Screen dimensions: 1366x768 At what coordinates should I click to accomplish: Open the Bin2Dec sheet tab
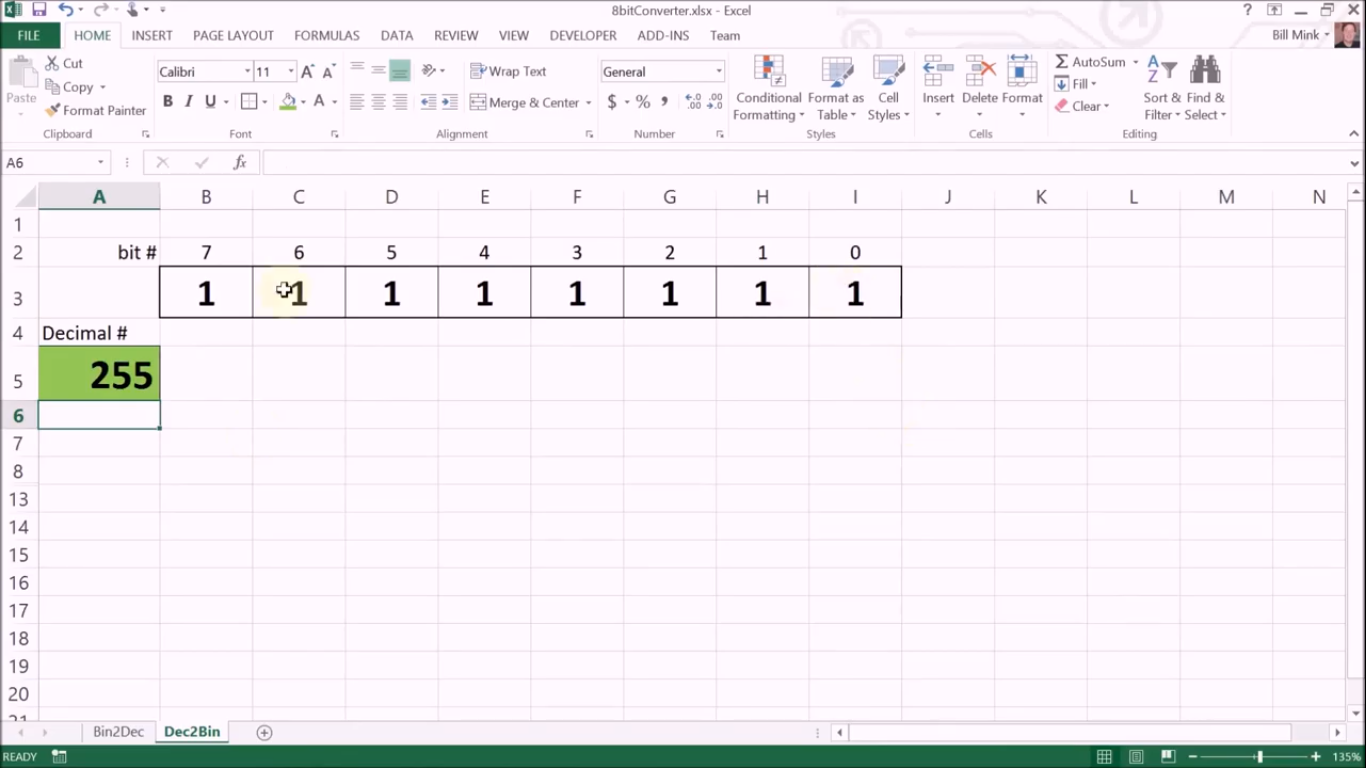click(x=117, y=731)
